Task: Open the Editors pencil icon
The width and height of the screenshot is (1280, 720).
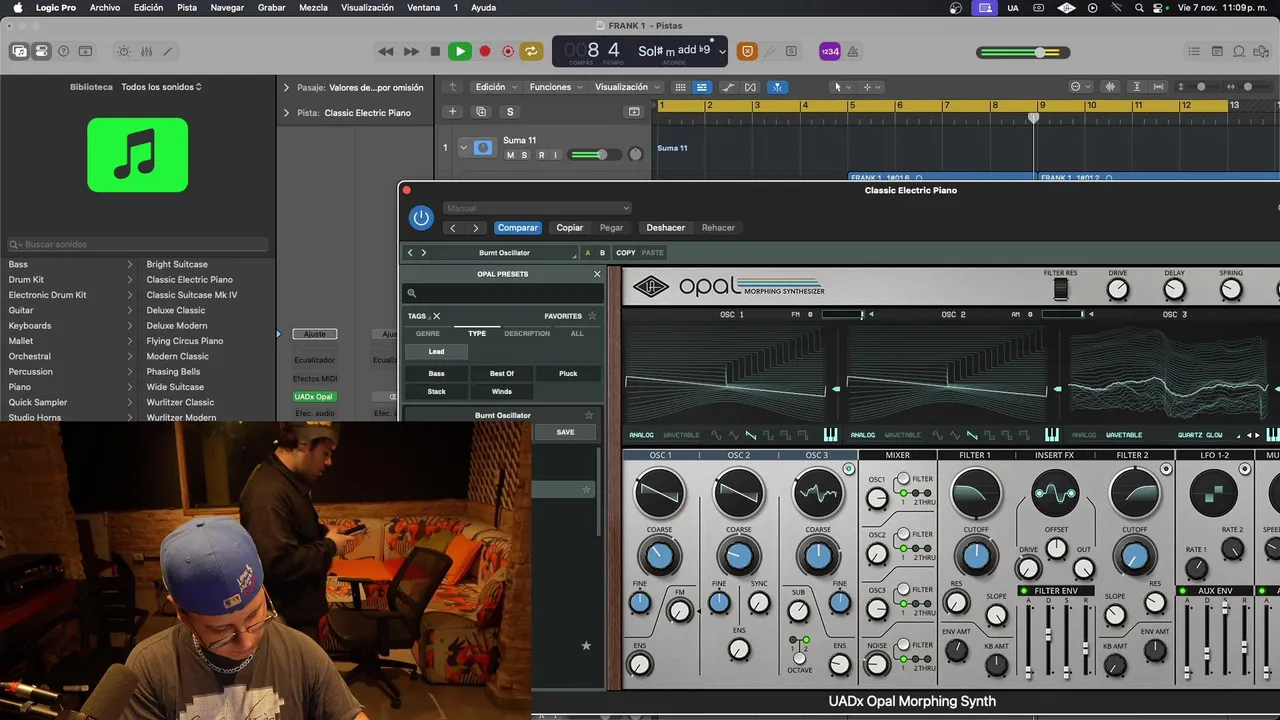Action: 168,51
